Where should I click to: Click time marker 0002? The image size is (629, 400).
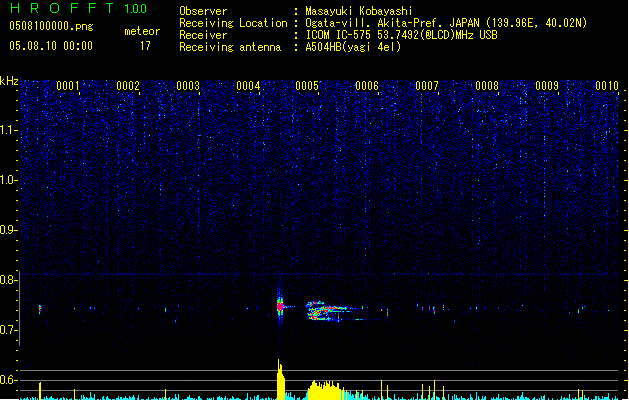128,85
